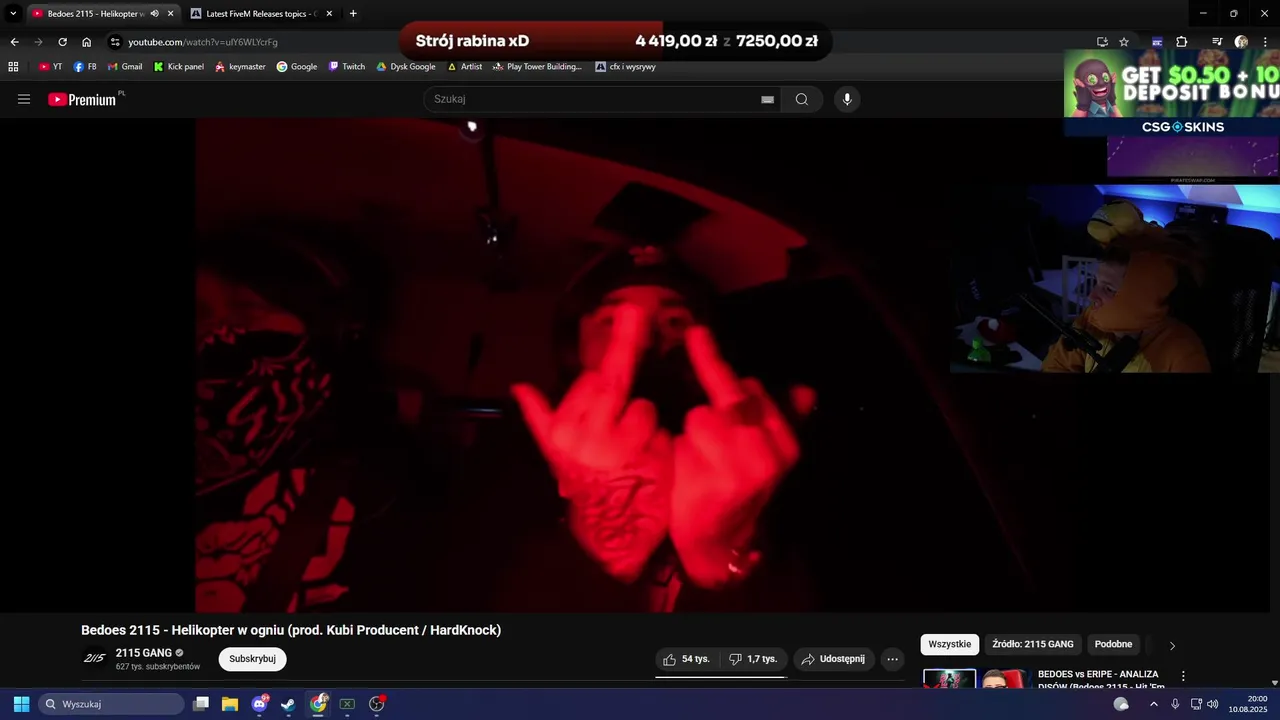This screenshot has height=720, width=1280.
Task: Subscribe with the Subskrybuj button
Action: [252, 659]
